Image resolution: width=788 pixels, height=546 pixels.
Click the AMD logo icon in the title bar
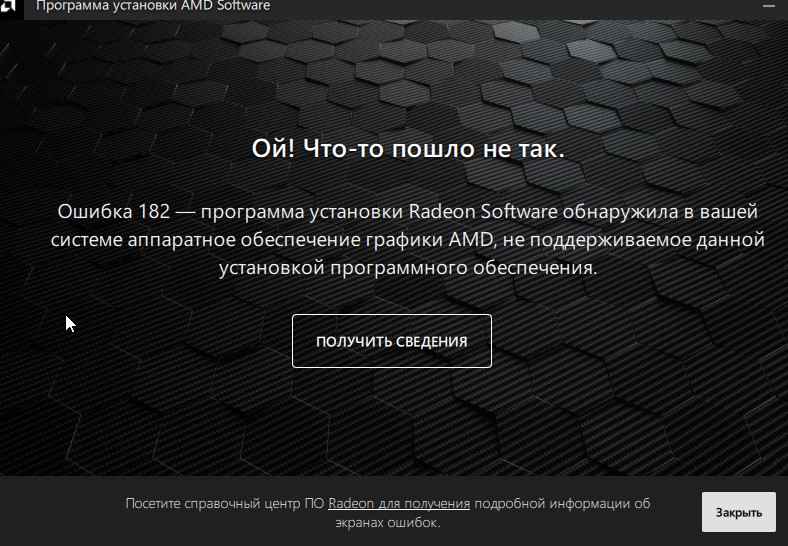click(x=8, y=5)
